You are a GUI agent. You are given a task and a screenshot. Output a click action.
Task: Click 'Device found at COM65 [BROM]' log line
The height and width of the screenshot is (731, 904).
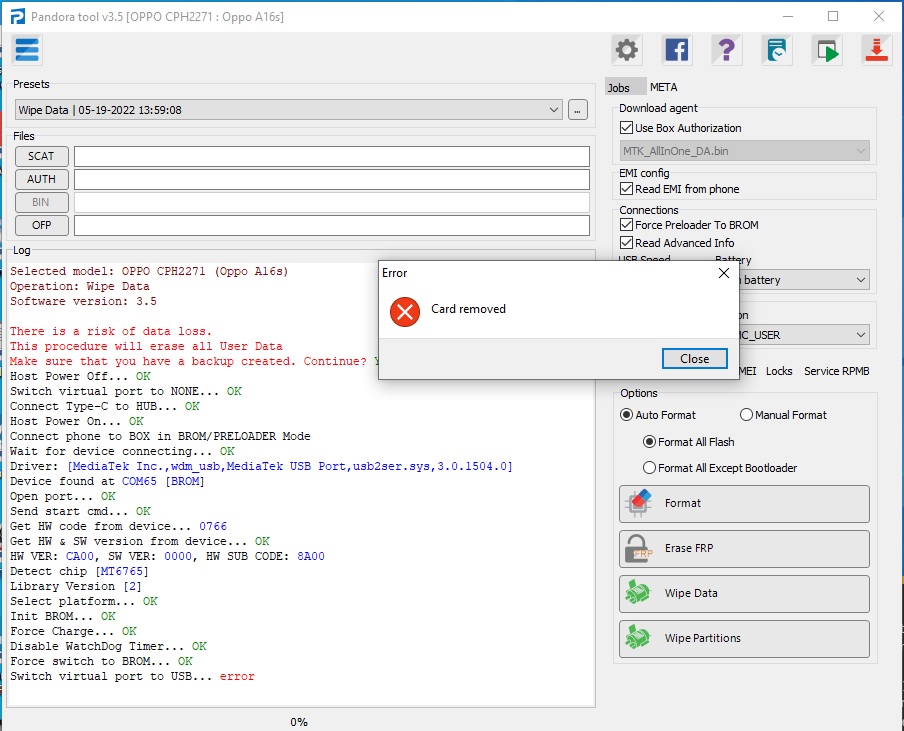[x=107, y=481]
